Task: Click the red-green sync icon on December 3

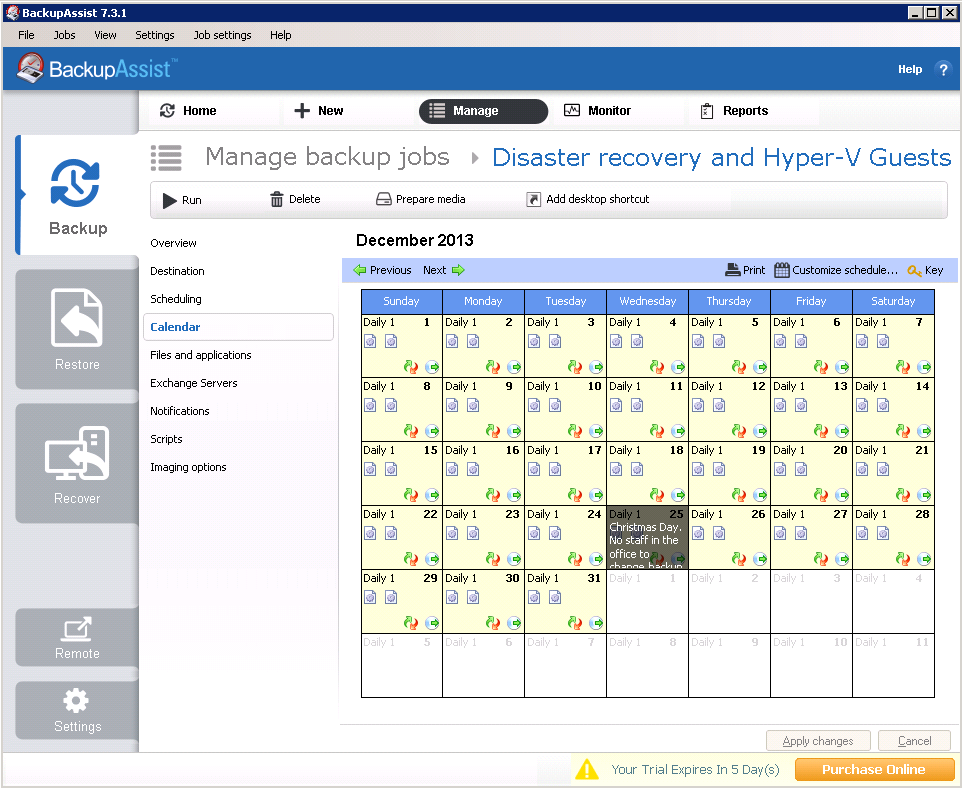Action: tap(575, 367)
